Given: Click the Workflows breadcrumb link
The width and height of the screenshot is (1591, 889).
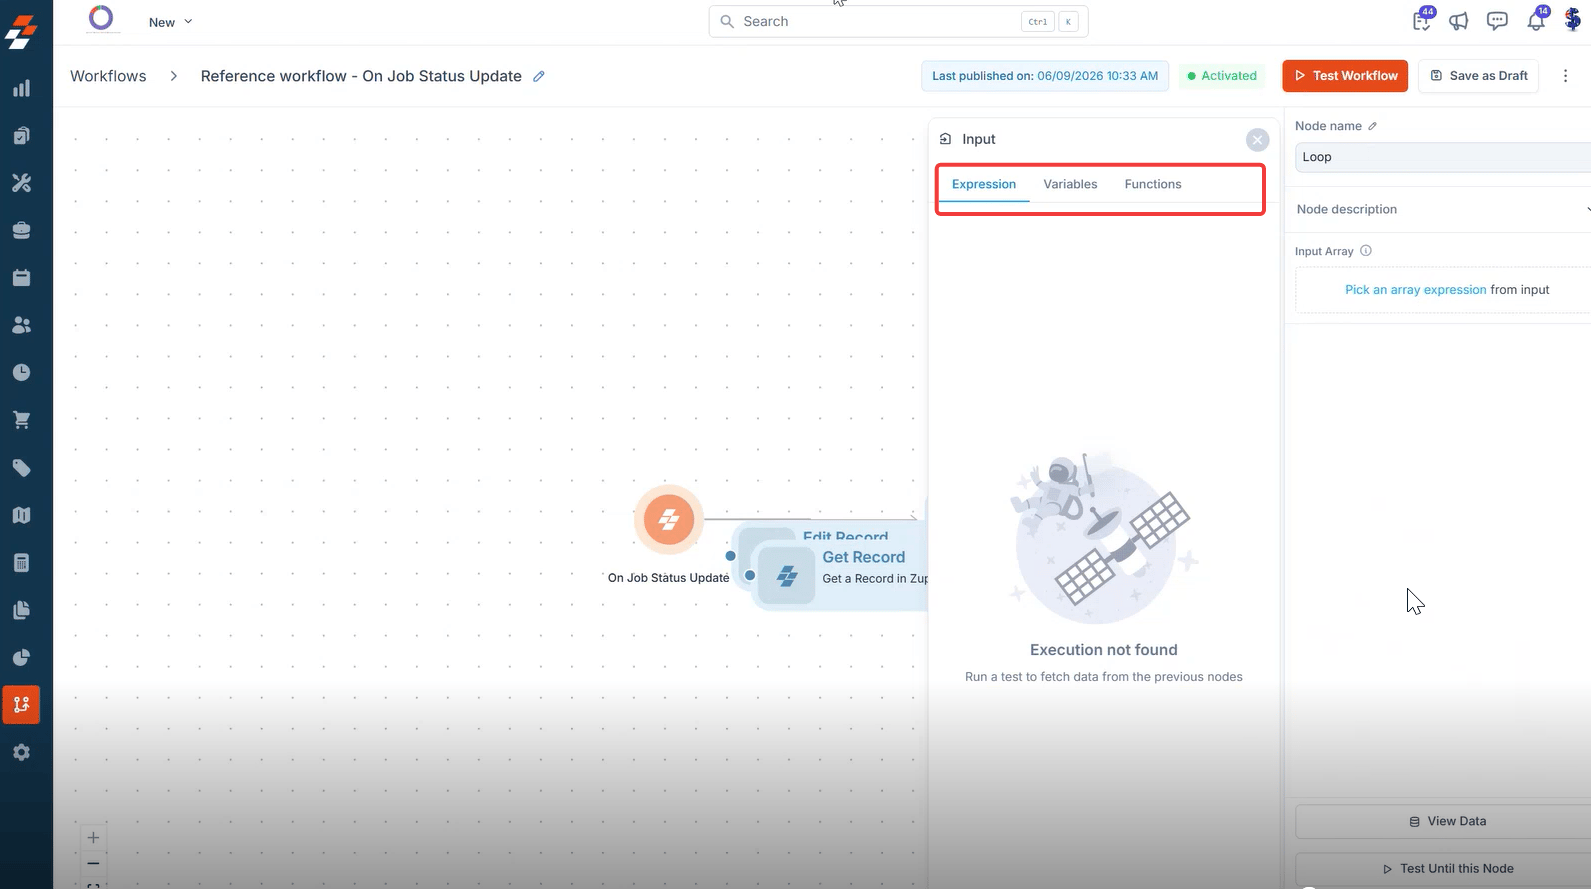Looking at the screenshot, I should pos(108,76).
